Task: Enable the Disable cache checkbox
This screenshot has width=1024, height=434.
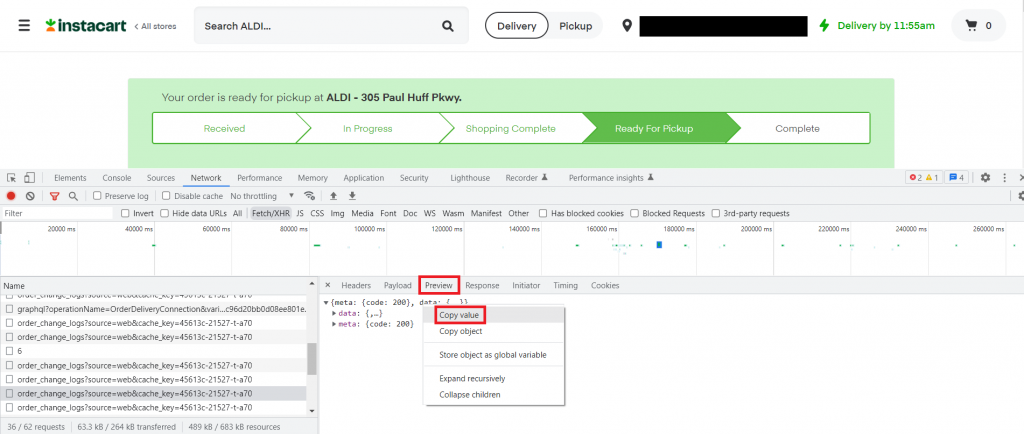Action: [166, 196]
